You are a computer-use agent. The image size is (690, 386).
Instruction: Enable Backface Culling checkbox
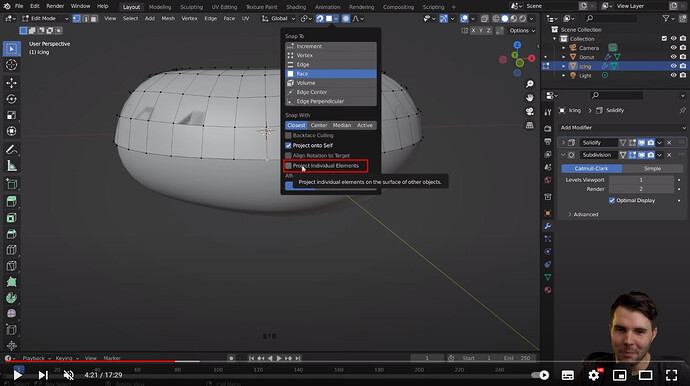click(288, 135)
